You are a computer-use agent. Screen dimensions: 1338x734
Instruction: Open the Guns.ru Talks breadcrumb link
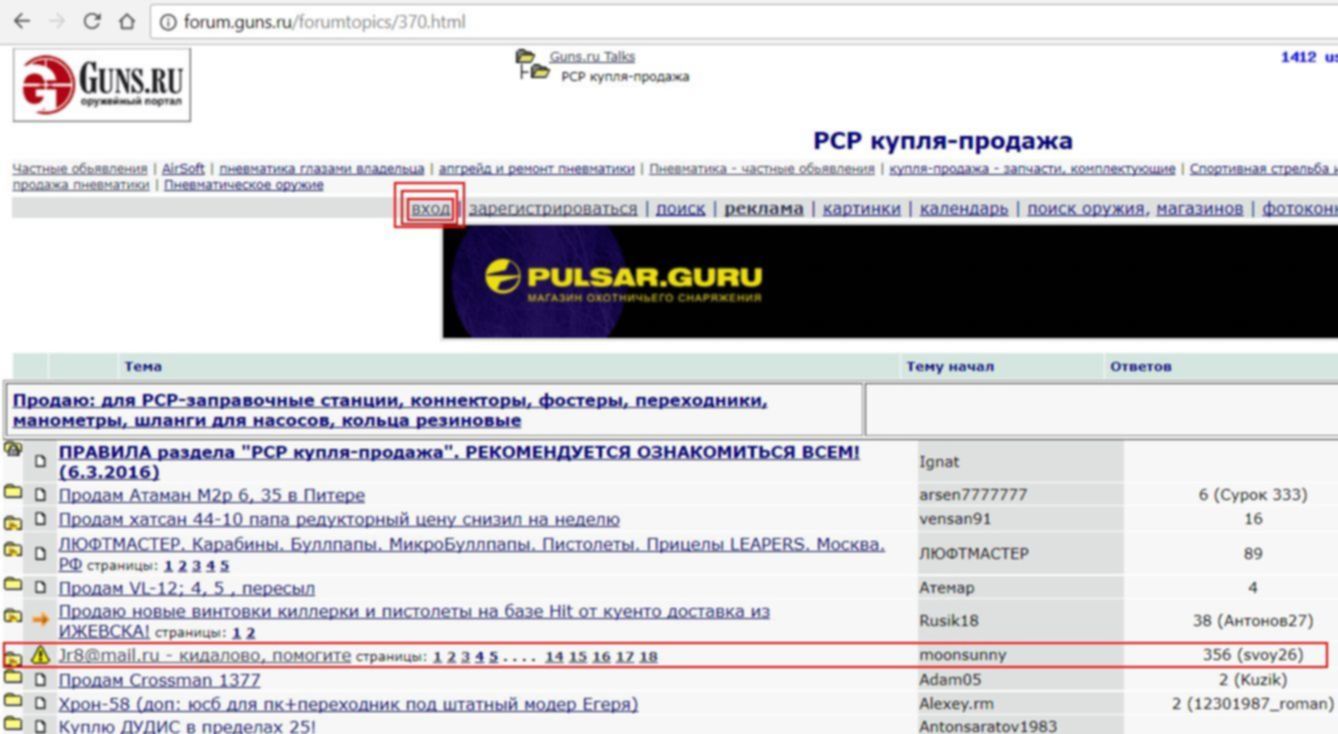tap(591, 57)
